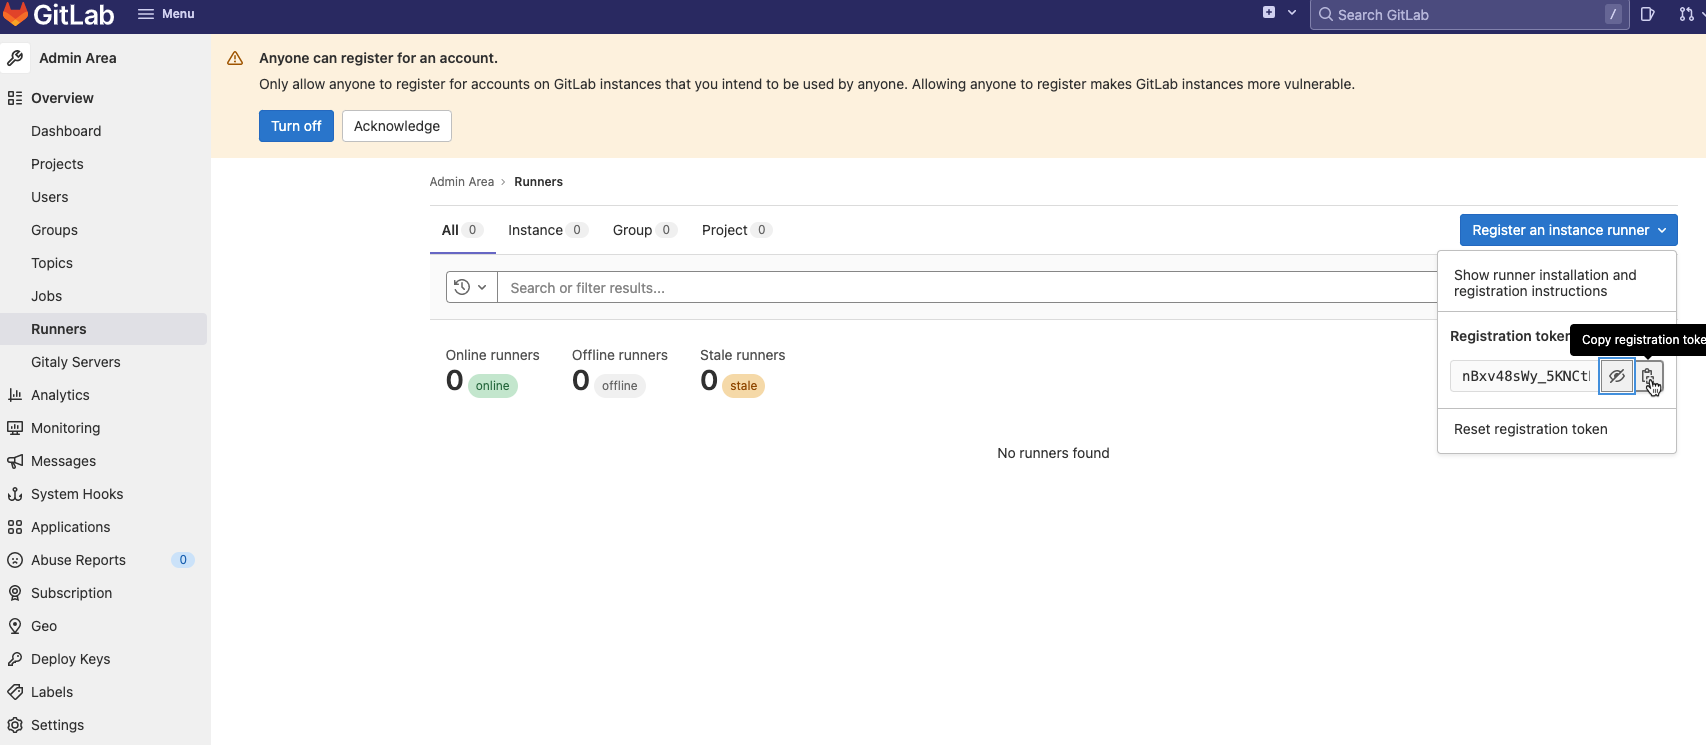This screenshot has width=1706, height=745.
Task: Open Analytics label in the sidebar
Action: (x=60, y=395)
